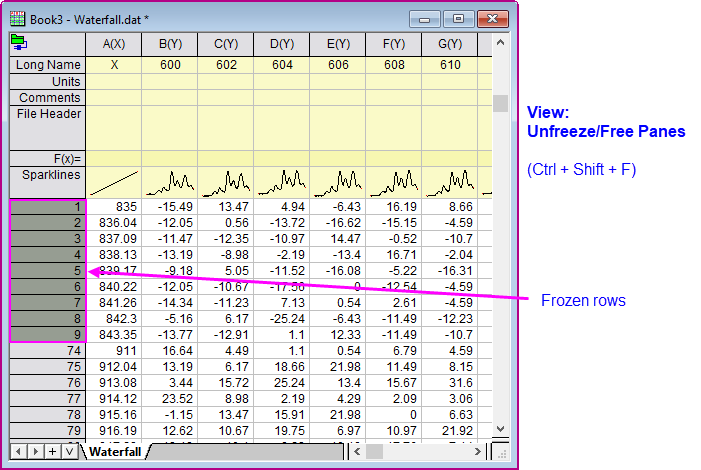Click vertical scrollbar up arrow
The height and width of the screenshot is (470, 701).
coord(500,43)
